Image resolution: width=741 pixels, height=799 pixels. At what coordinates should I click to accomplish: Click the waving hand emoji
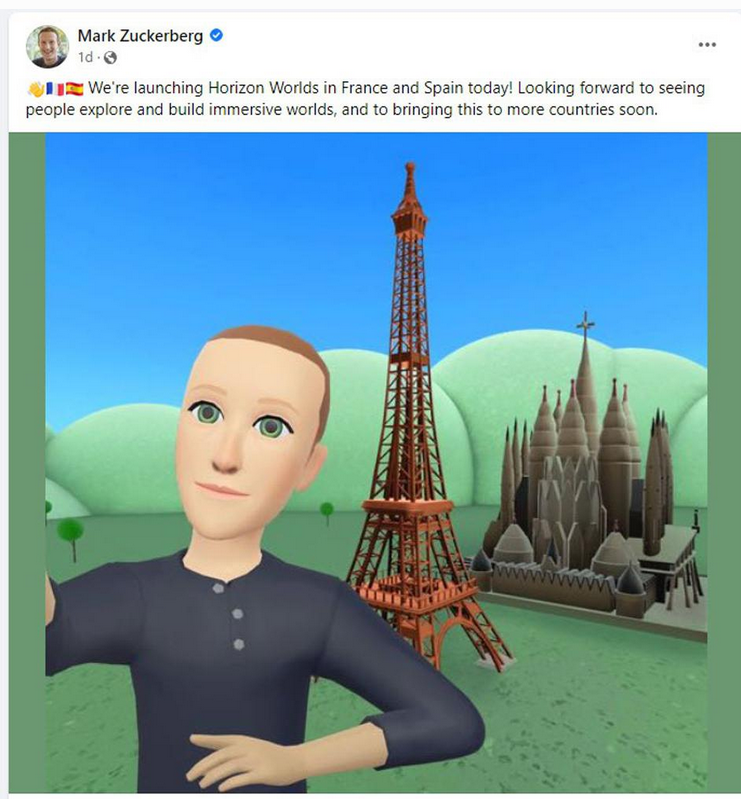(x=36, y=89)
